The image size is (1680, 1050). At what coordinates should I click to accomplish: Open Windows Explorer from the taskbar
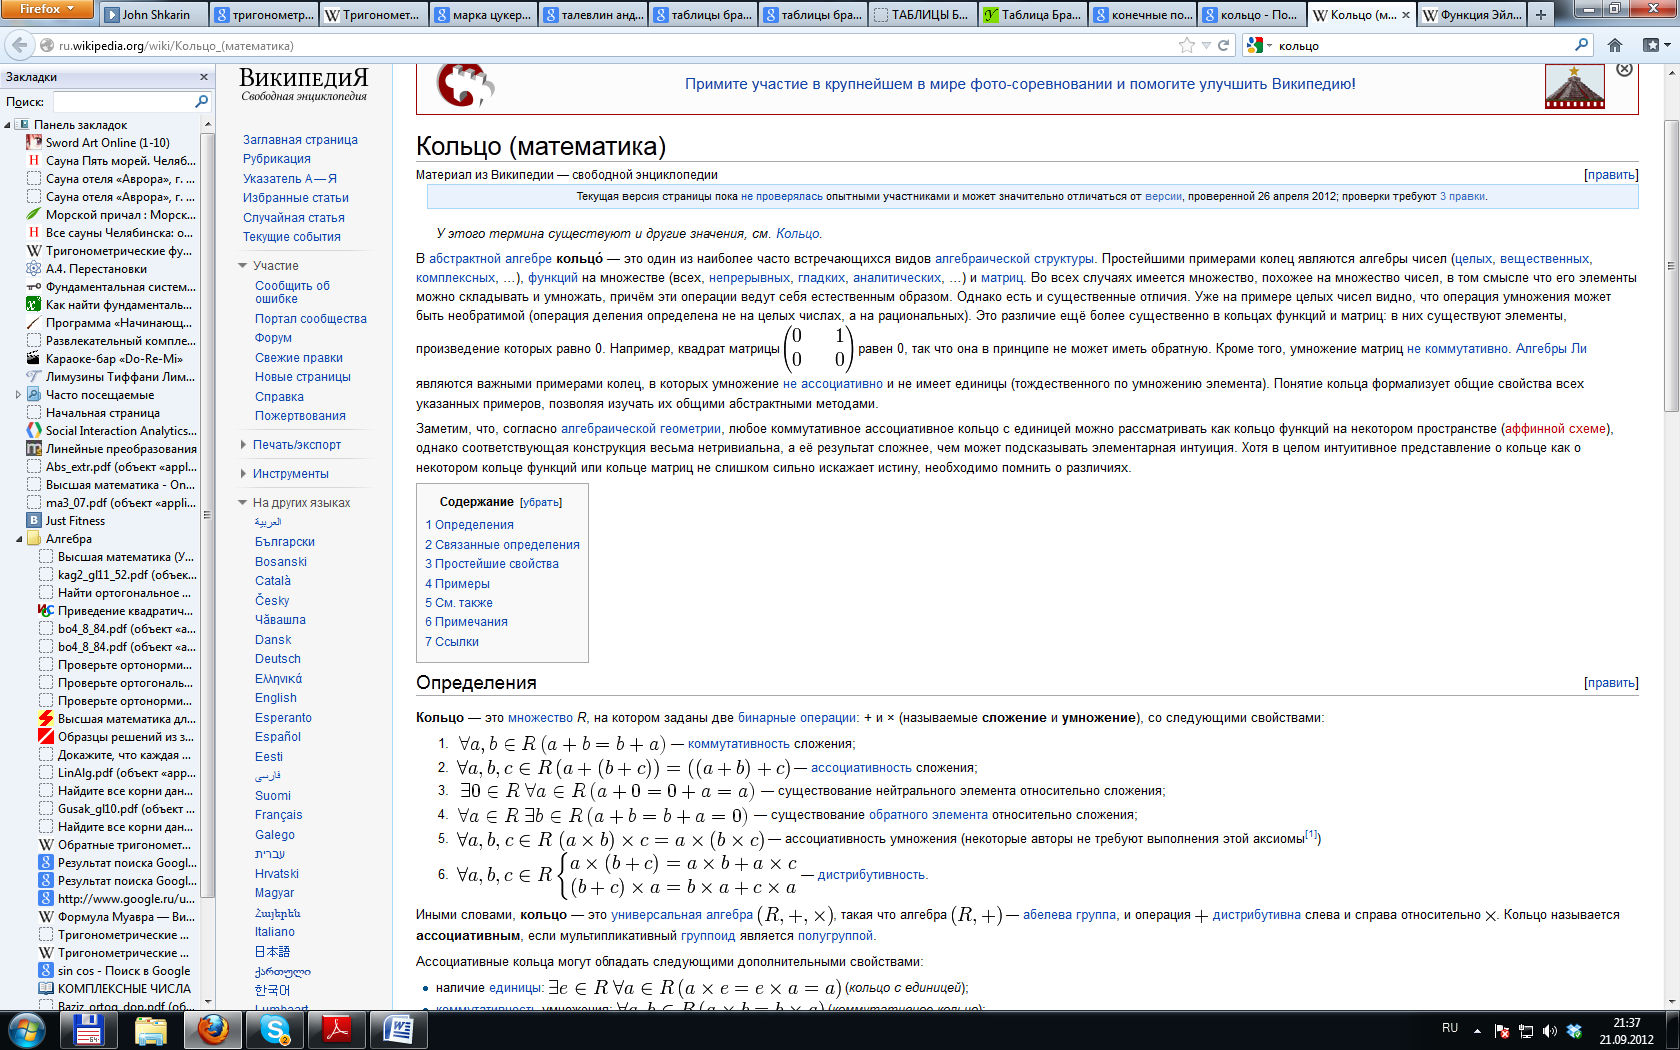(150, 1029)
